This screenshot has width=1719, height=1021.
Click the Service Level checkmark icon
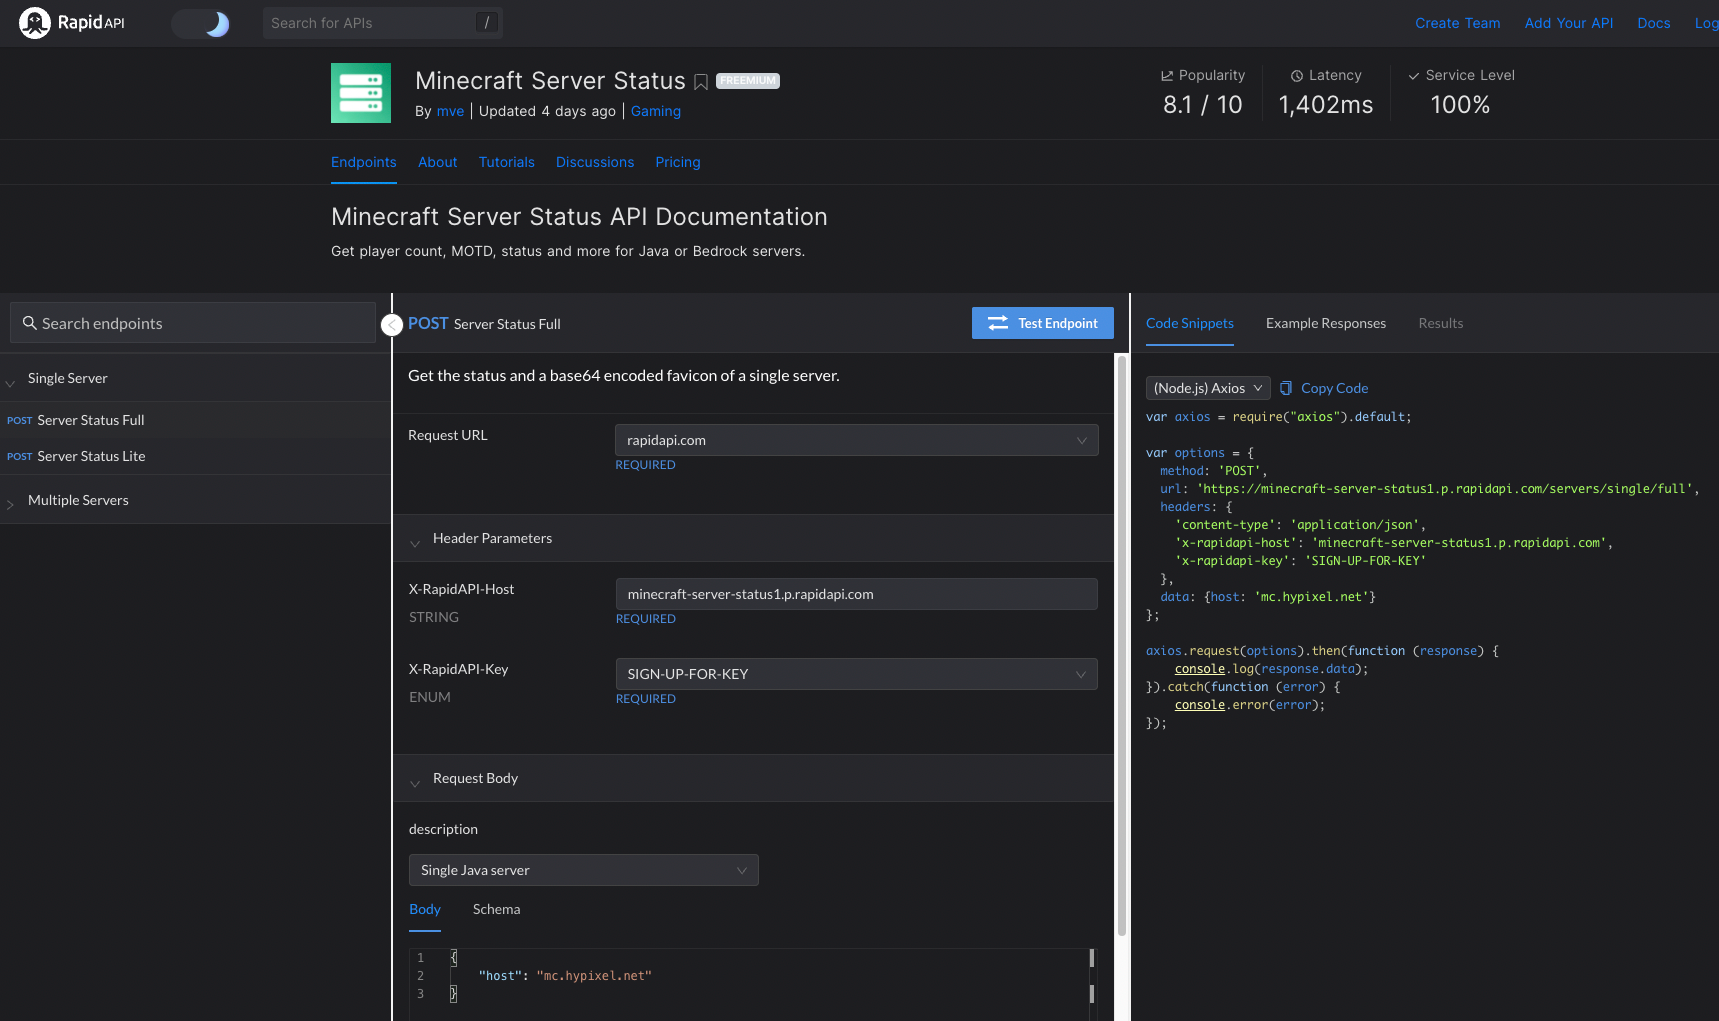(1414, 76)
